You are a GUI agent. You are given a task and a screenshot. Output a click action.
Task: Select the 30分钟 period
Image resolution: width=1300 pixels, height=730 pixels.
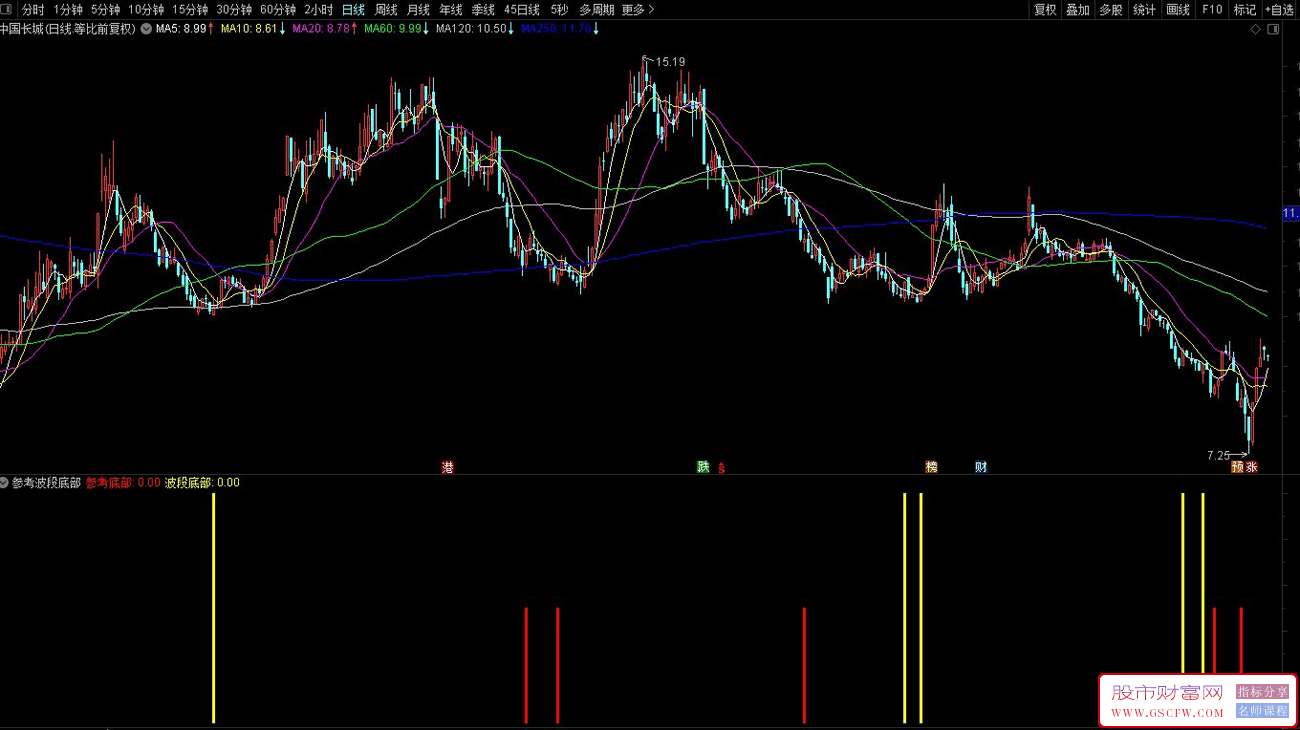point(234,10)
